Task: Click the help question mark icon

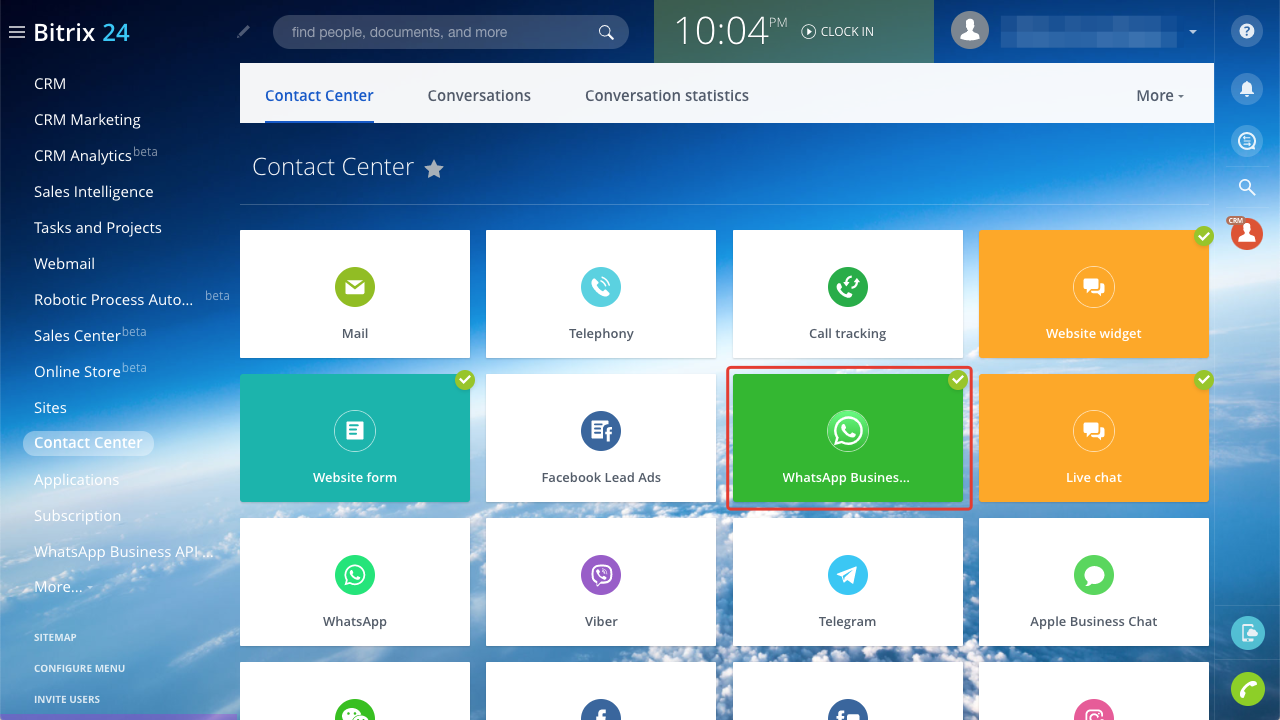Action: 1246,31
